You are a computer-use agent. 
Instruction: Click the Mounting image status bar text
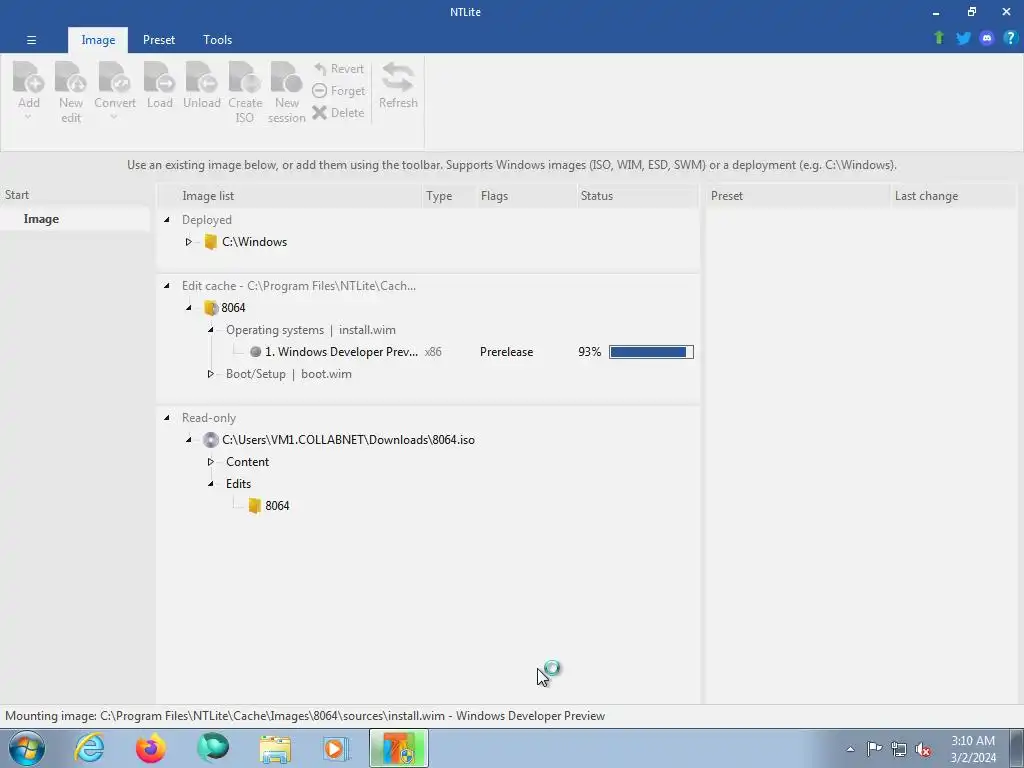point(305,716)
